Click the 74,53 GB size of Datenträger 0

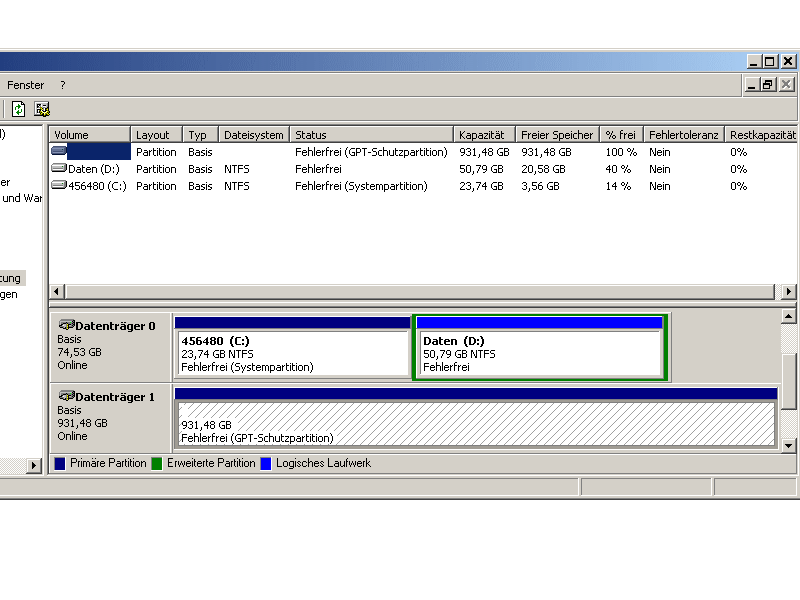[80, 352]
